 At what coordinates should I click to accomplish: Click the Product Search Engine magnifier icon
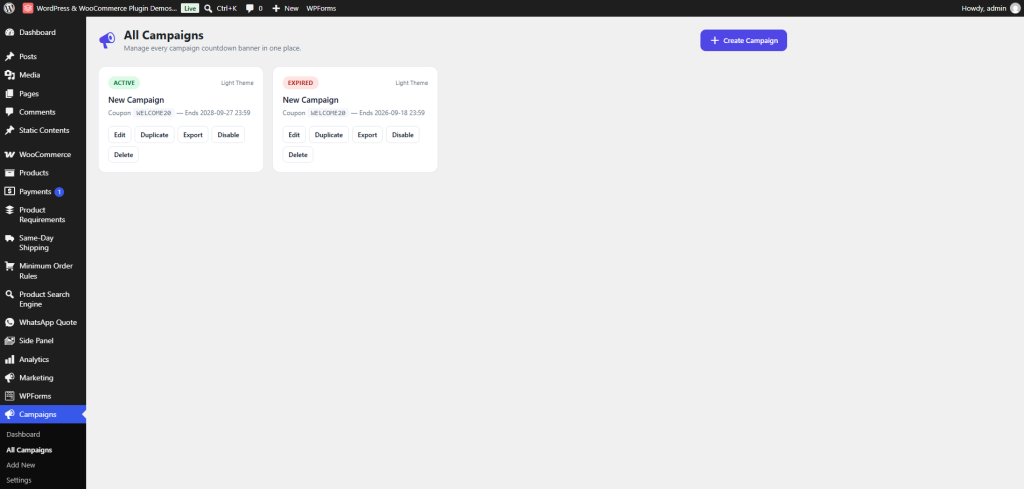(x=9, y=294)
